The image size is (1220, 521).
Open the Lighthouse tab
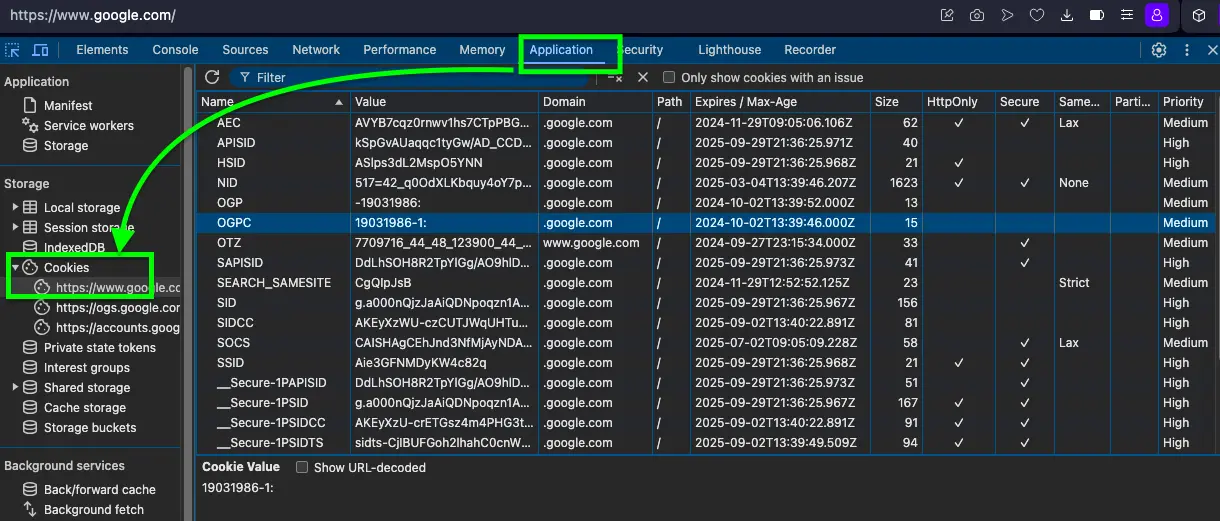[x=729, y=50]
